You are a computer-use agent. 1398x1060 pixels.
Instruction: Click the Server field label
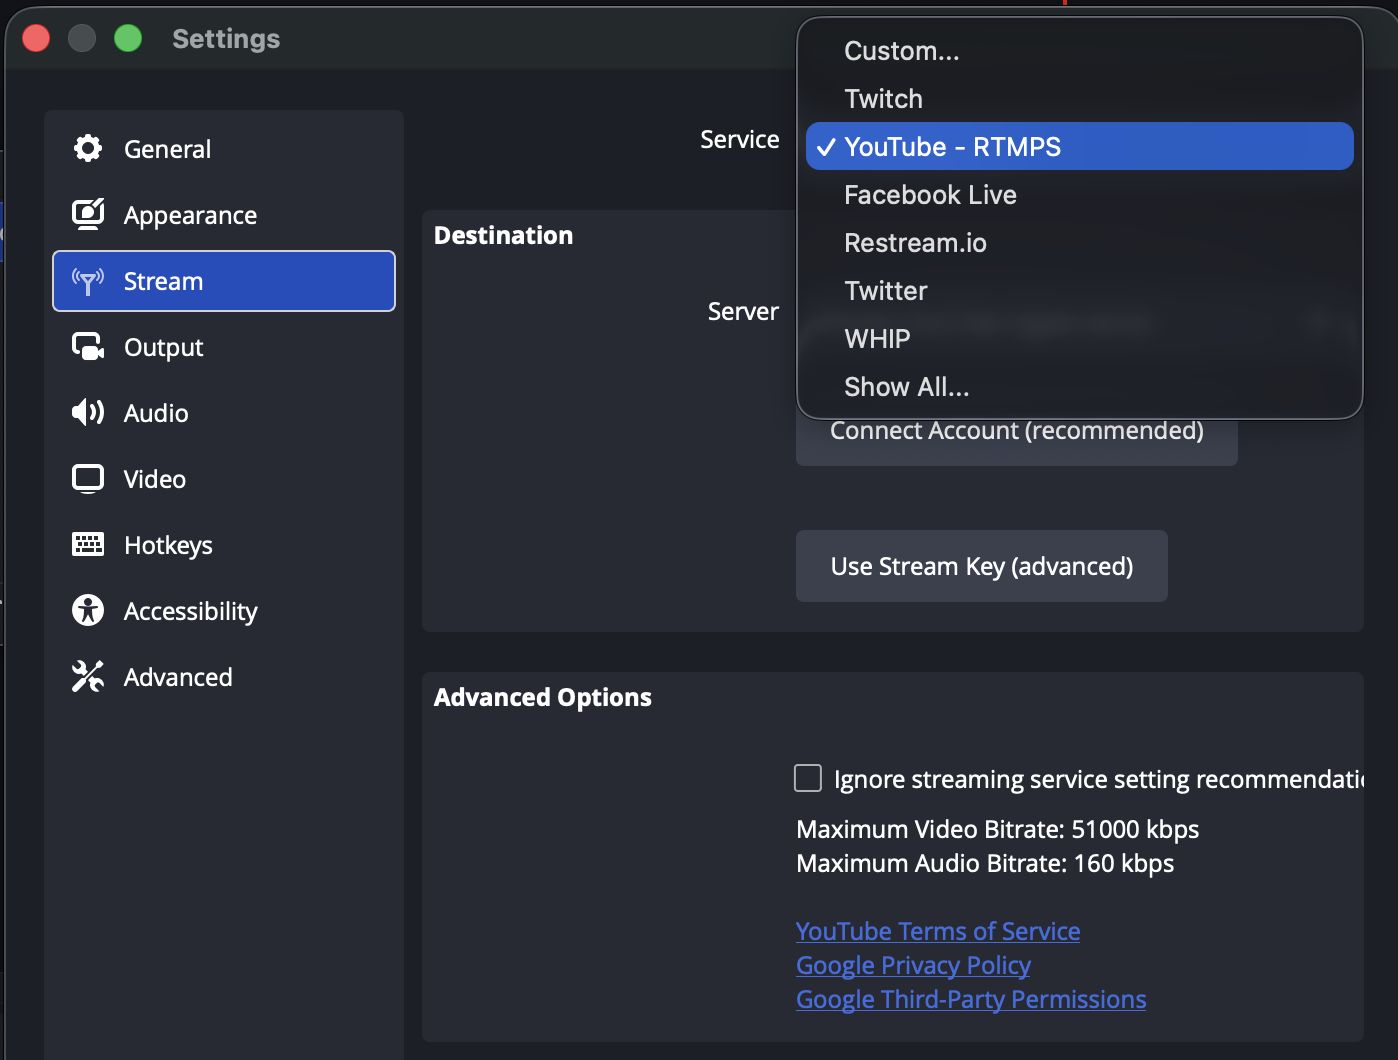pyautogui.click(x=743, y=311)
